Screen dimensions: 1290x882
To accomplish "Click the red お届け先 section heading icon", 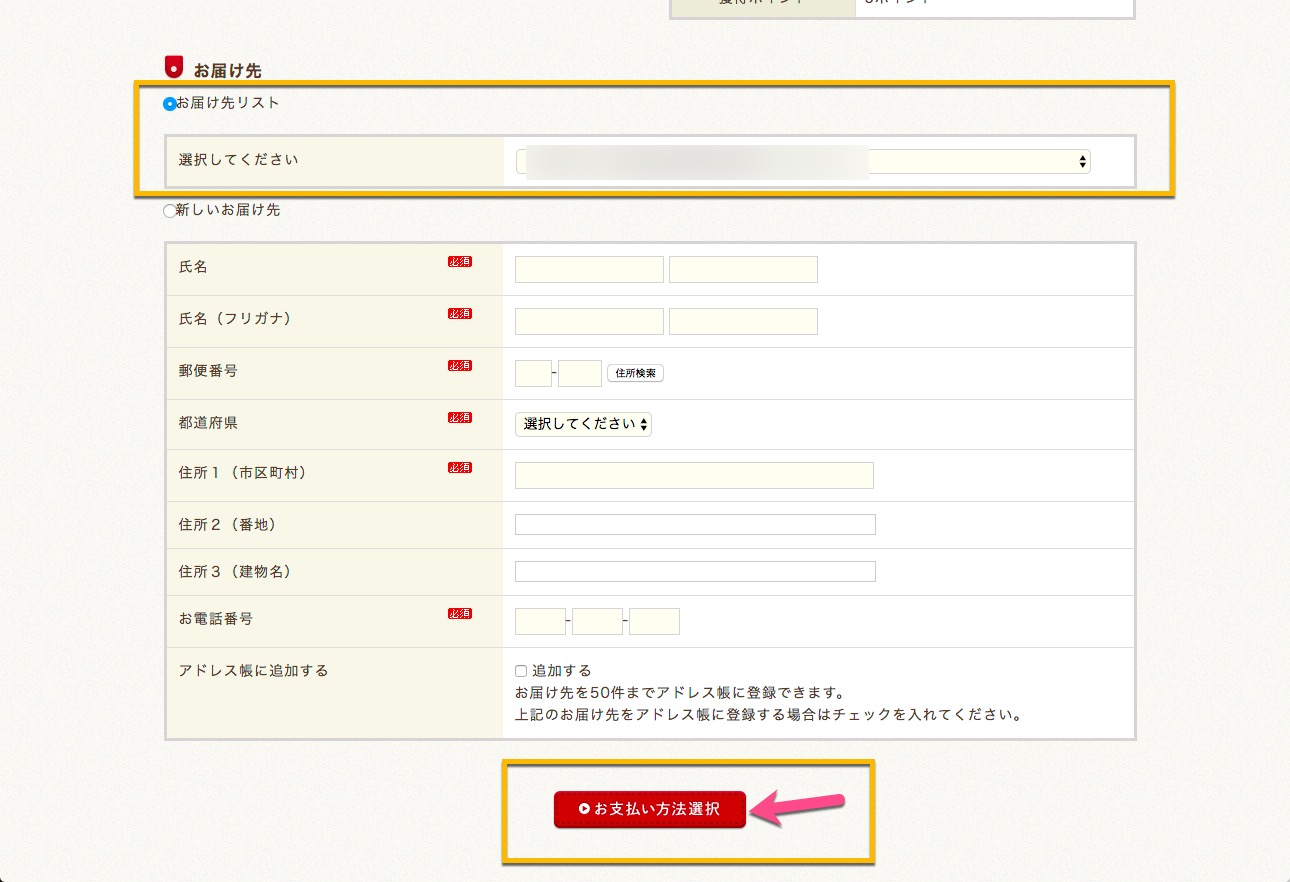I will tap(174, 67).
